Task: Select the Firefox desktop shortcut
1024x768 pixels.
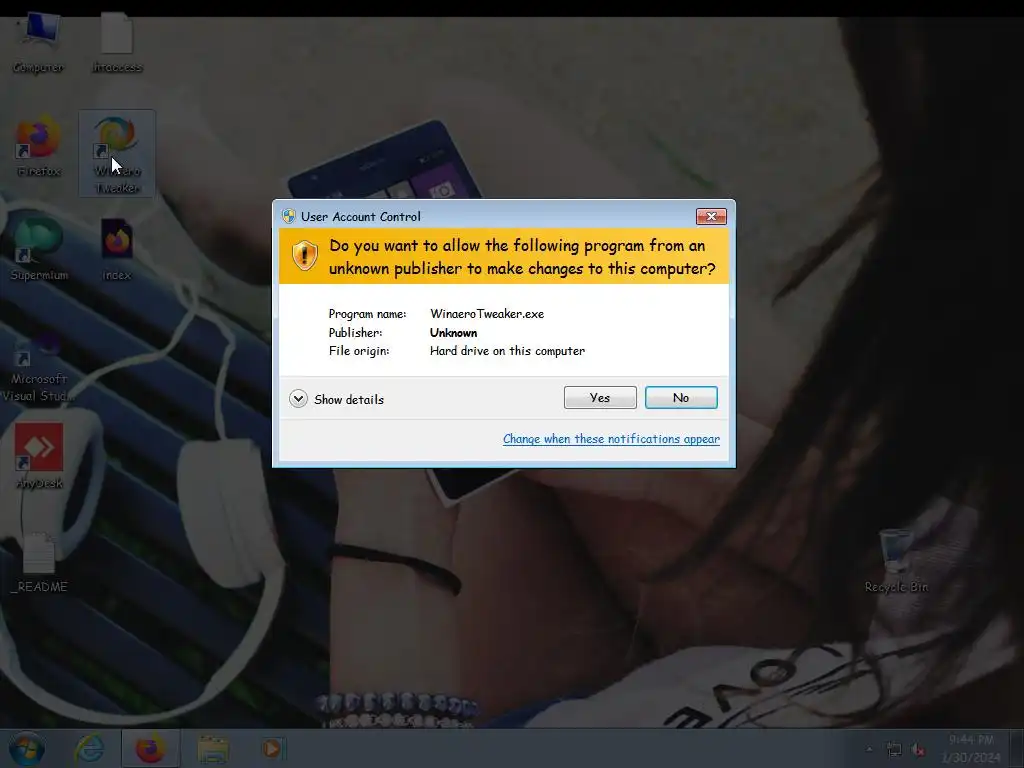Action: (x=39, y=146)
